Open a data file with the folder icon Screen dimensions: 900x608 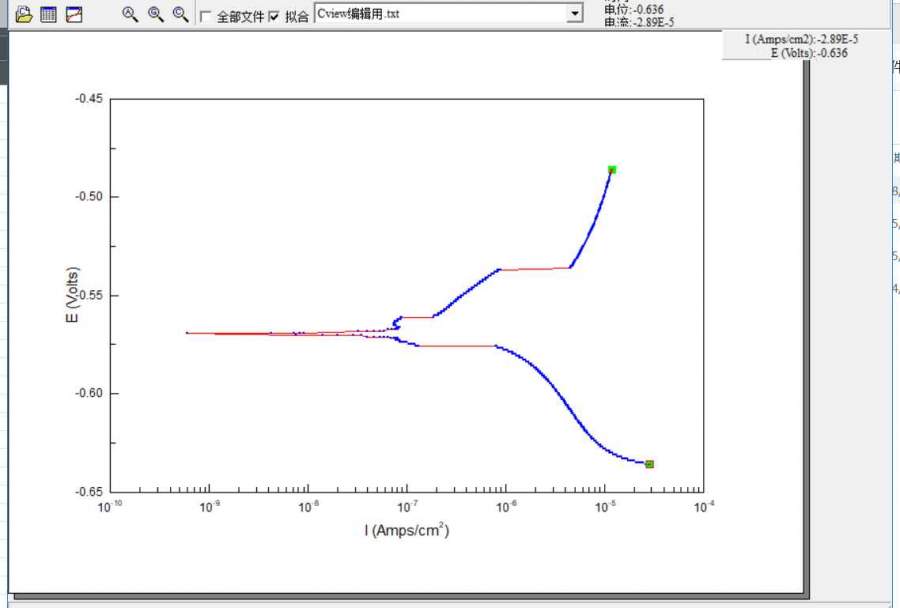24,14
